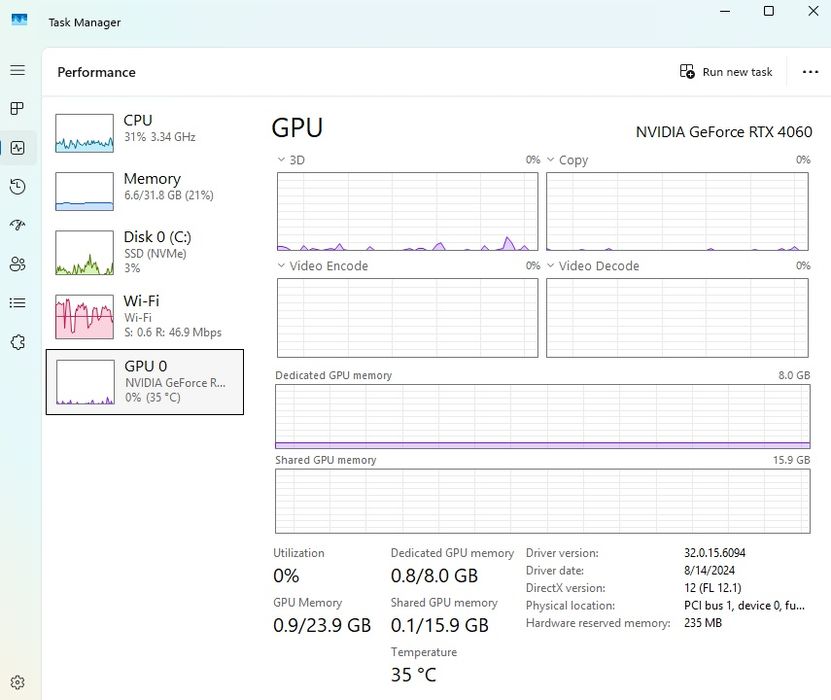Open Task Manager settings gear
831x700 pixels.
click(17, 682)
